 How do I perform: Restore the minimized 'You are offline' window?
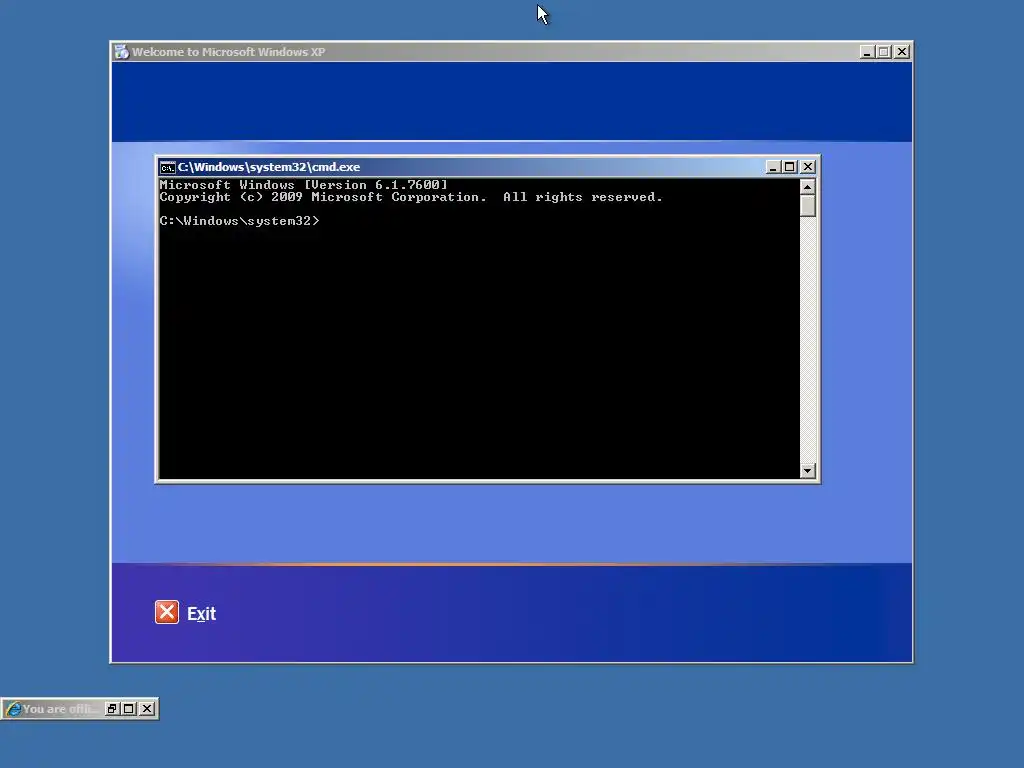point(112,709)
